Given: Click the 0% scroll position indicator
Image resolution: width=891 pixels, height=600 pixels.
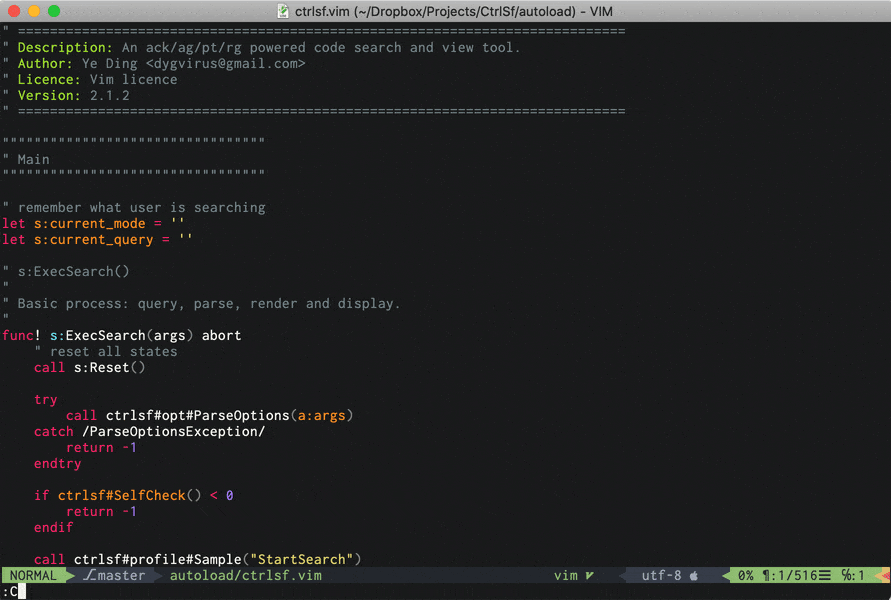Looking at the screenshot, I should [744, 575].
